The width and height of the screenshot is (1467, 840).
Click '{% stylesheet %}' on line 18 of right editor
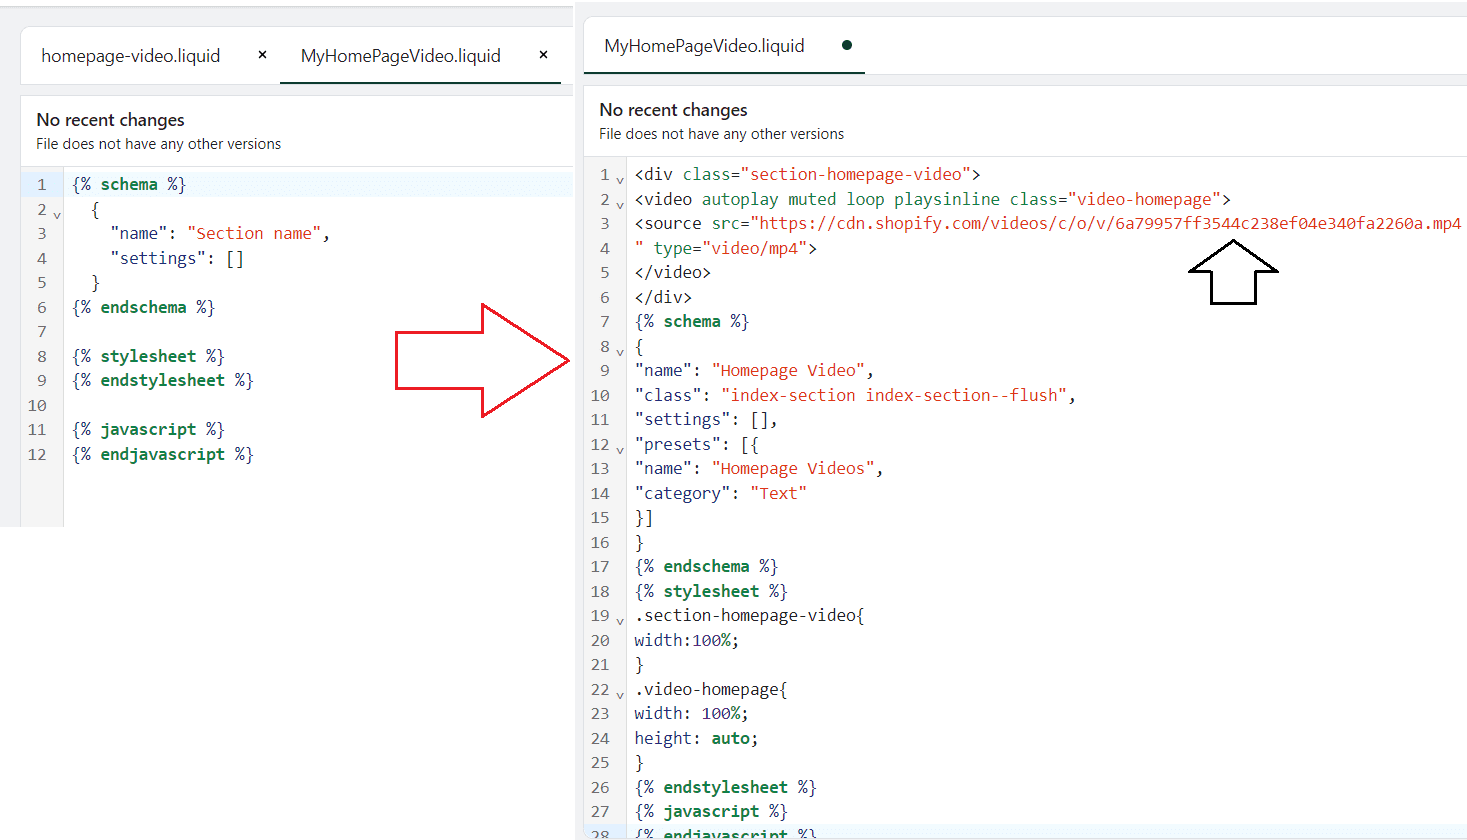click(711, 591)
